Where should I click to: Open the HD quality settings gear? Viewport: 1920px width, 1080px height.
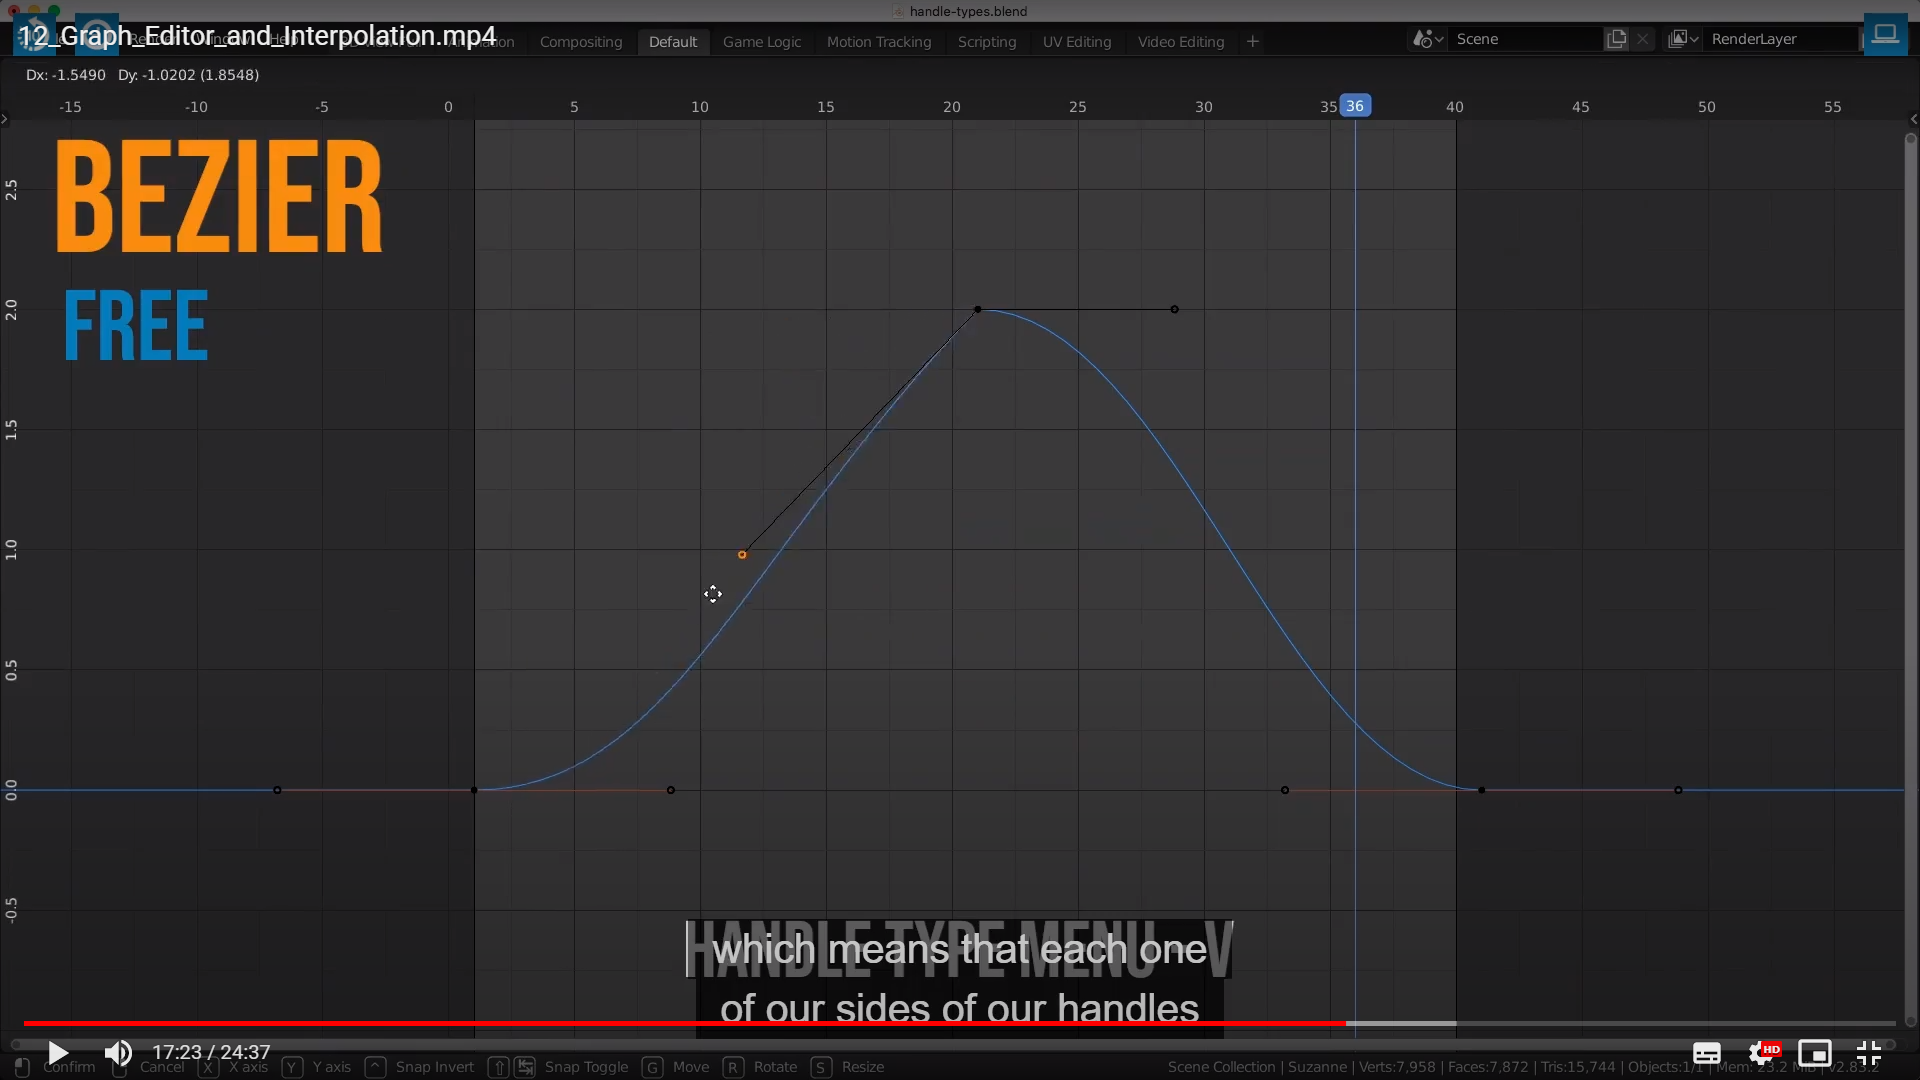(1762, 1053)
